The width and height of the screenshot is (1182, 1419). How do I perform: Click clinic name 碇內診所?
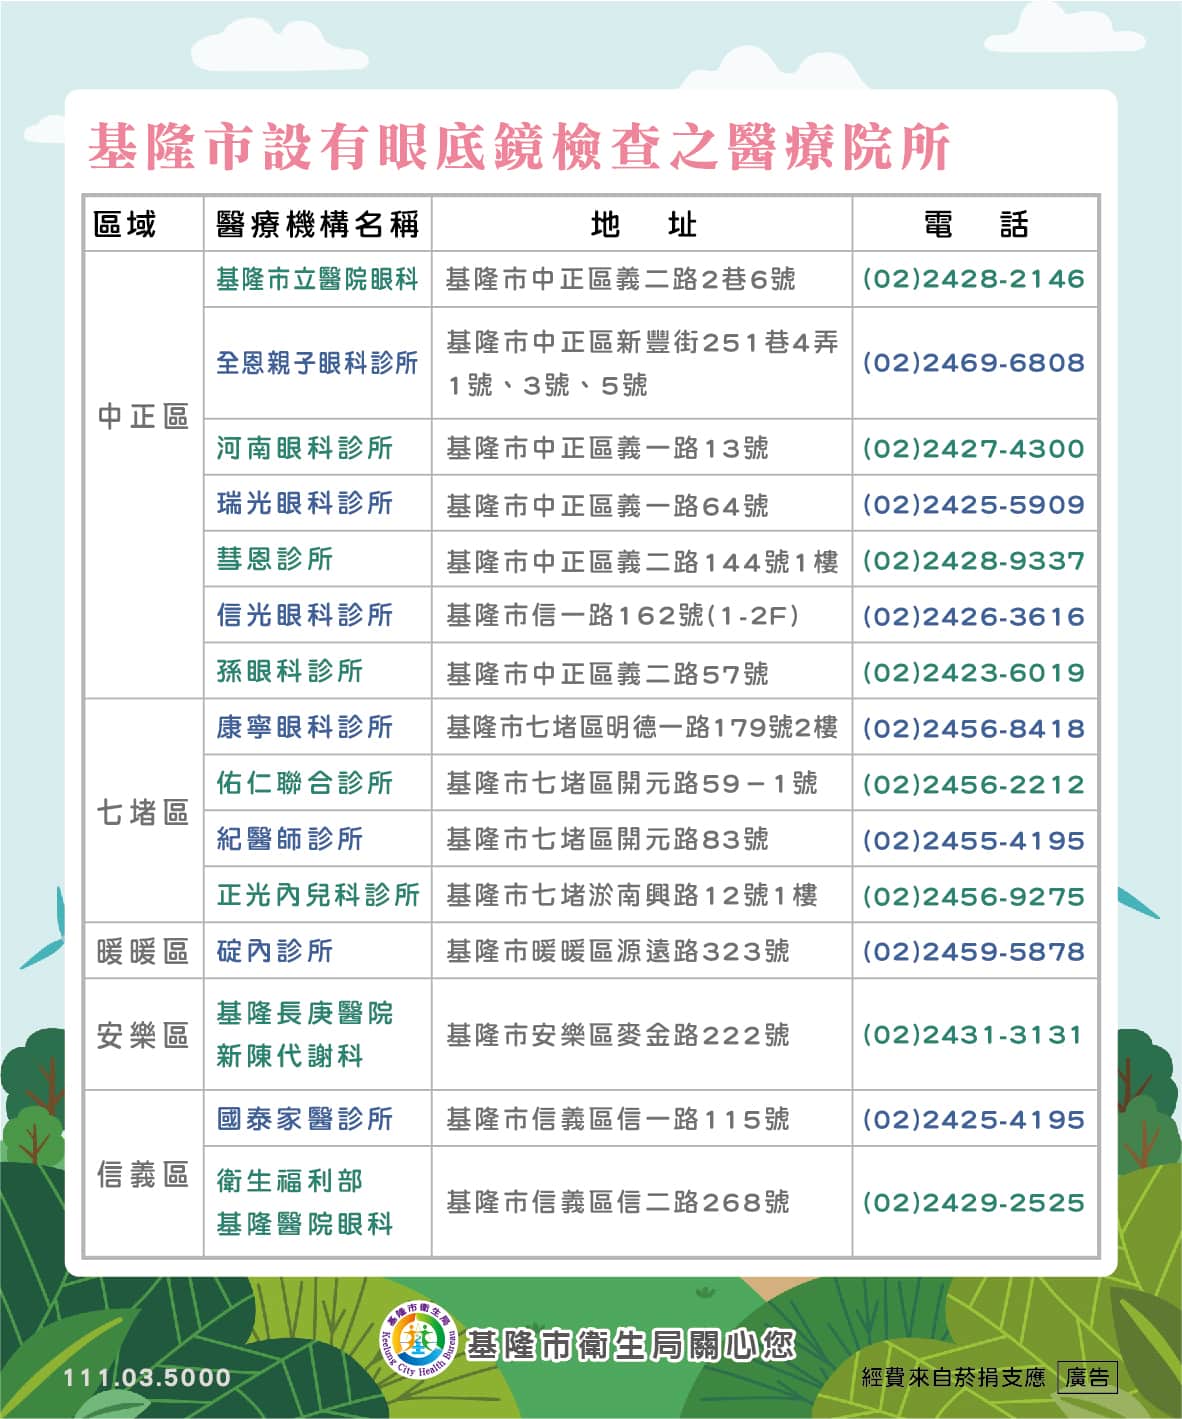click(x=274, y=951)
